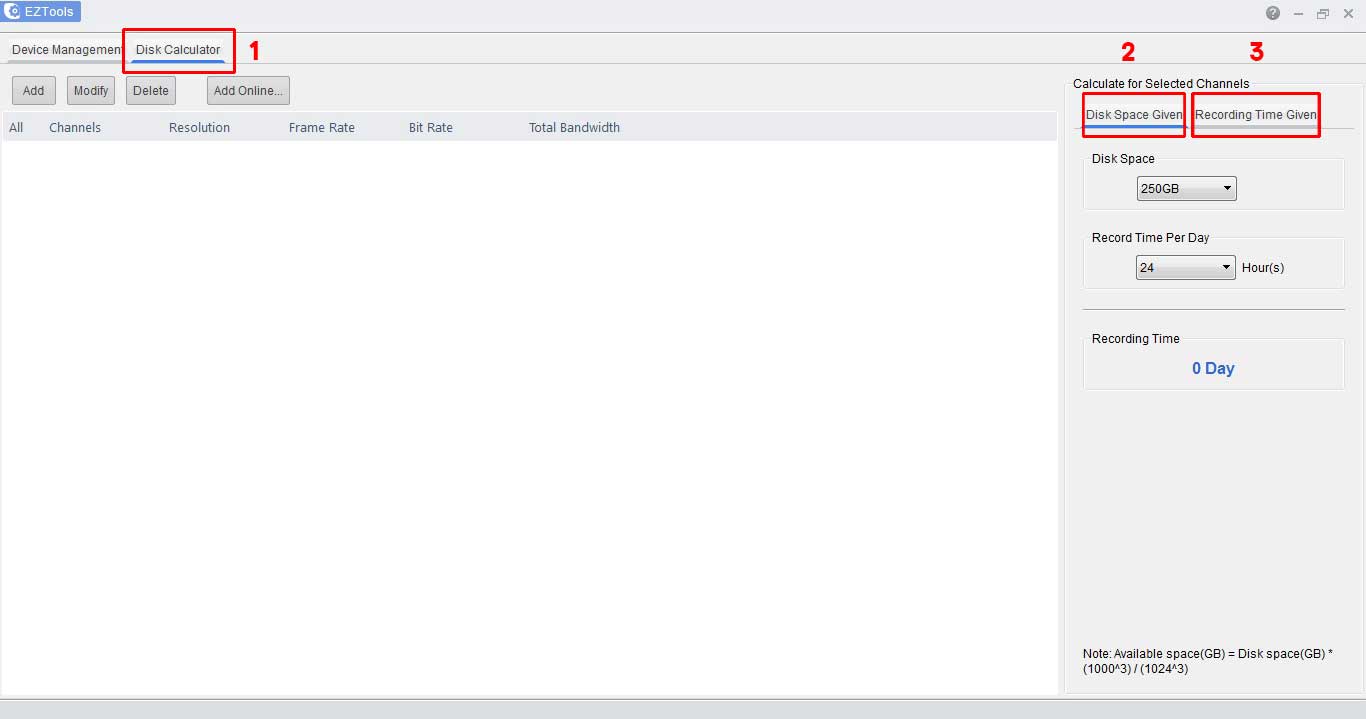Click the Recording Time result showing 0 Day
This screenshot has height=719, width=1366.
click(x=1213, y=368)
